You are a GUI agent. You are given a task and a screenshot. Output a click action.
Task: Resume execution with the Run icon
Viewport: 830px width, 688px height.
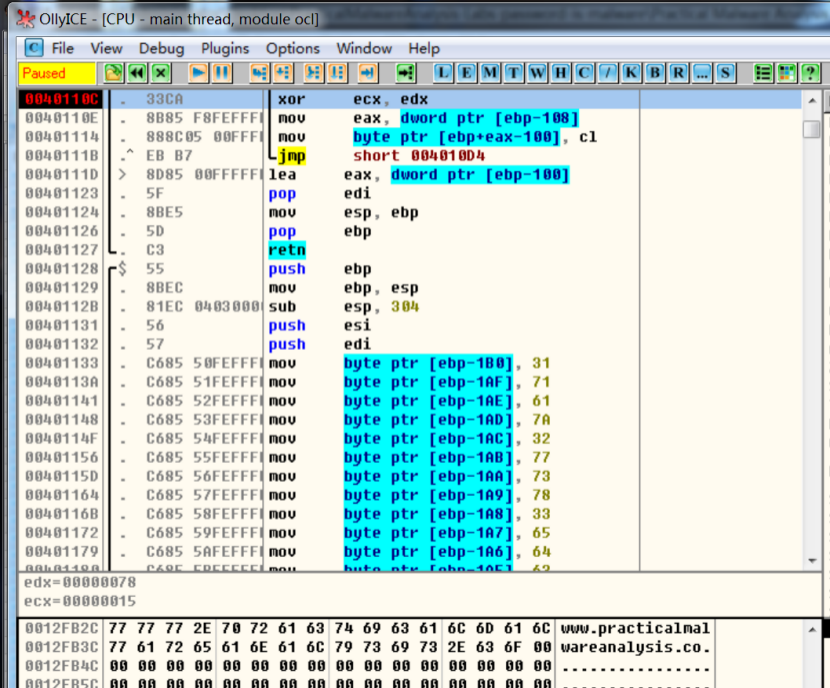click(x=196, y=72)
